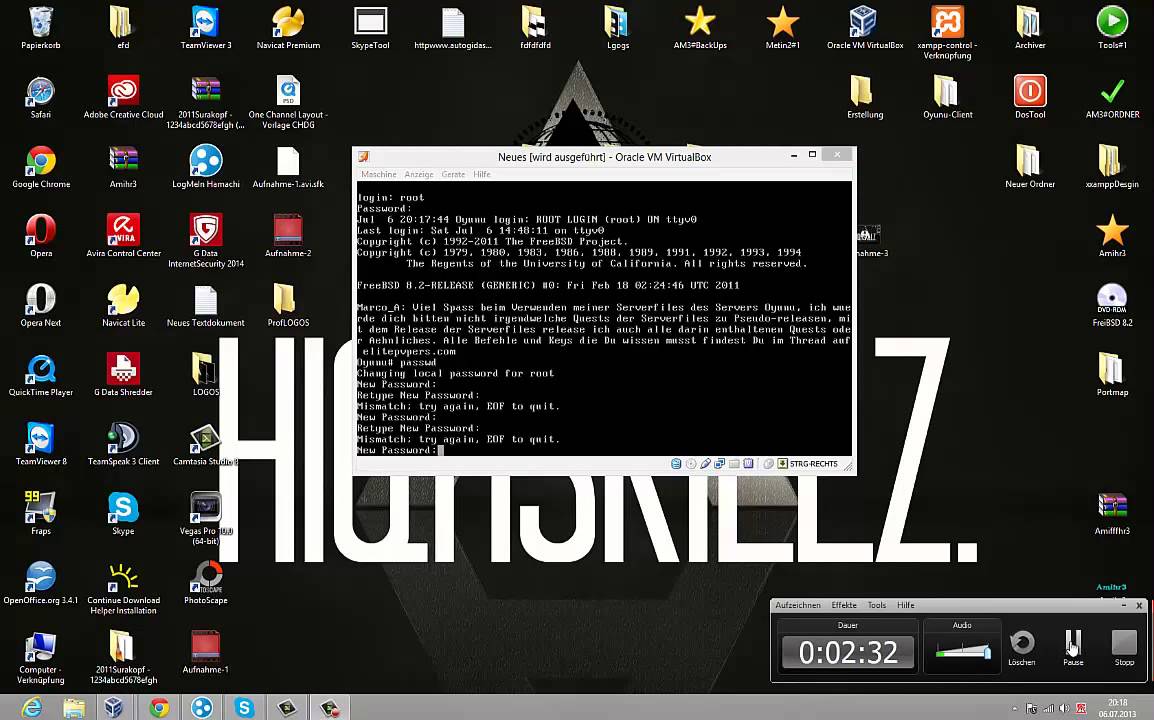Open the Anzeige menu in VirtualBox
1154x720 pixels.
419,174
